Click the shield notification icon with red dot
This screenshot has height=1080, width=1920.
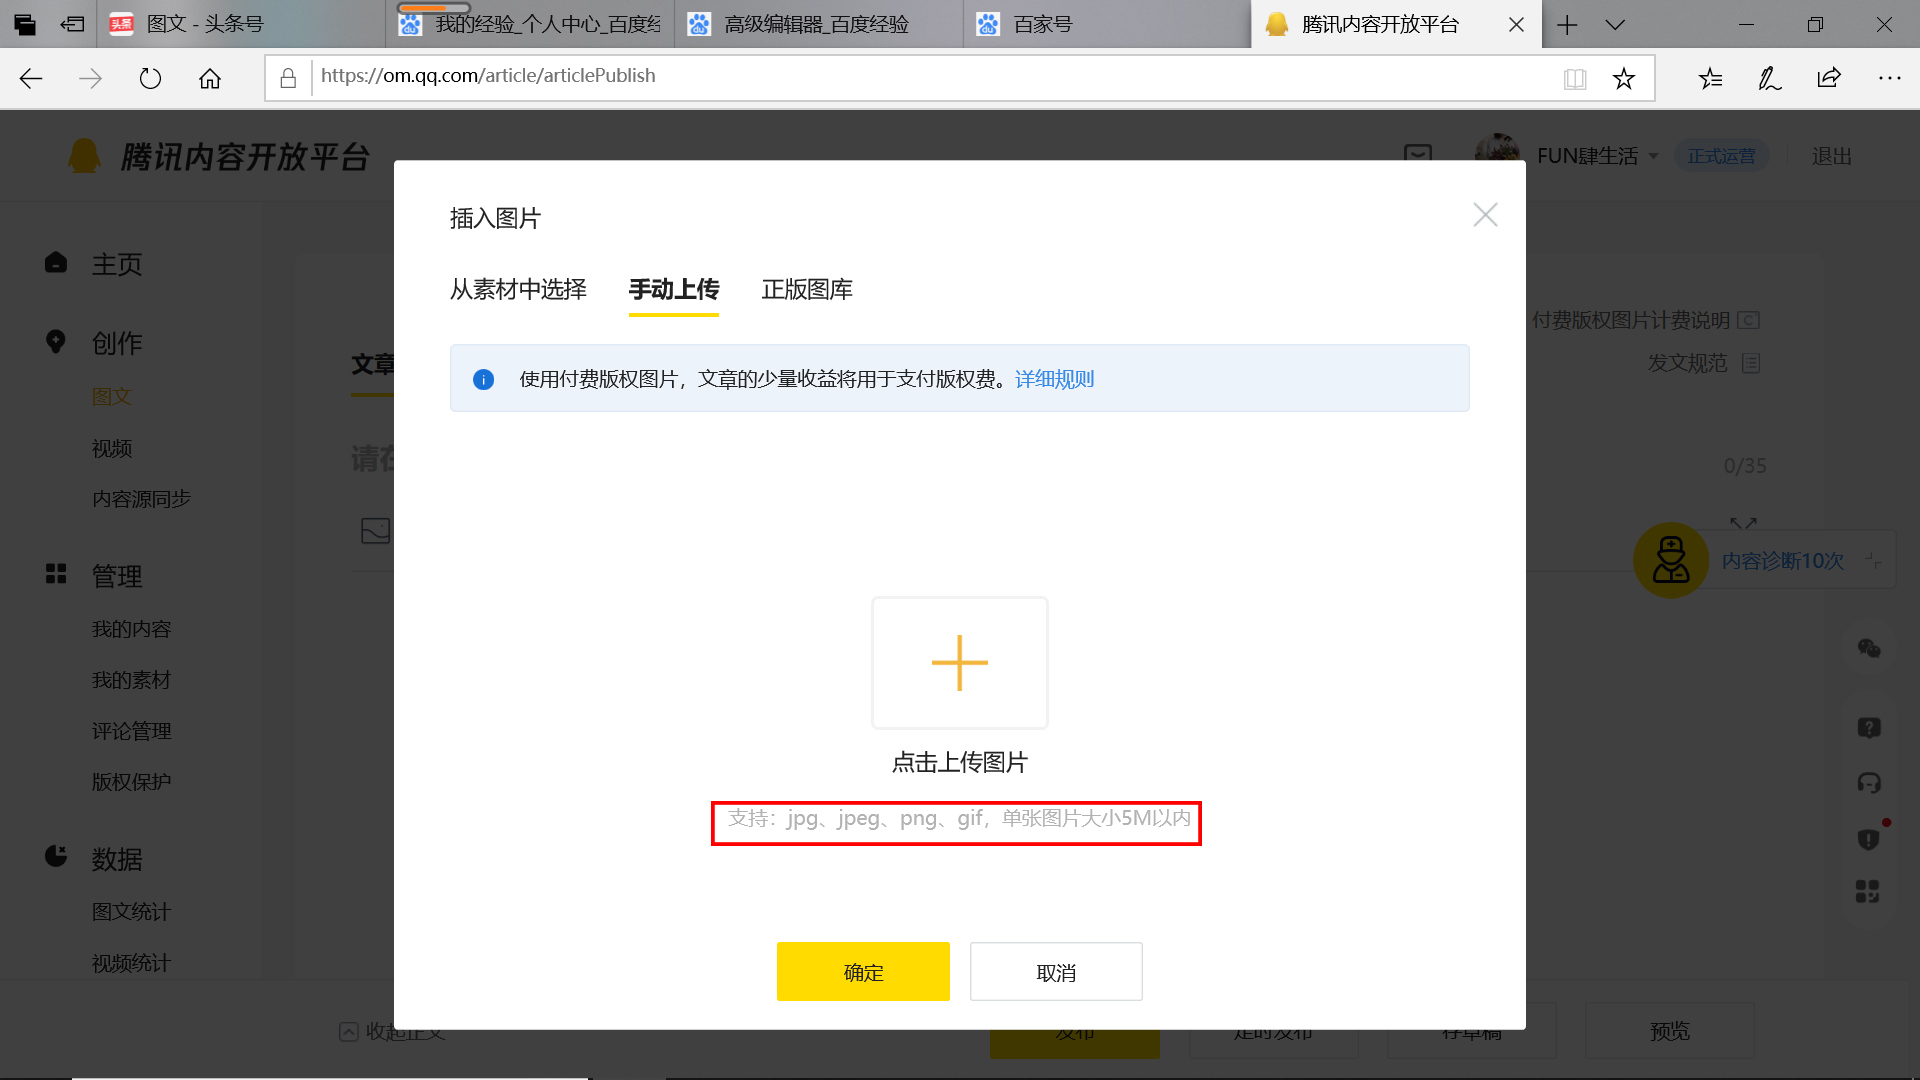[x=1866, y=839]
